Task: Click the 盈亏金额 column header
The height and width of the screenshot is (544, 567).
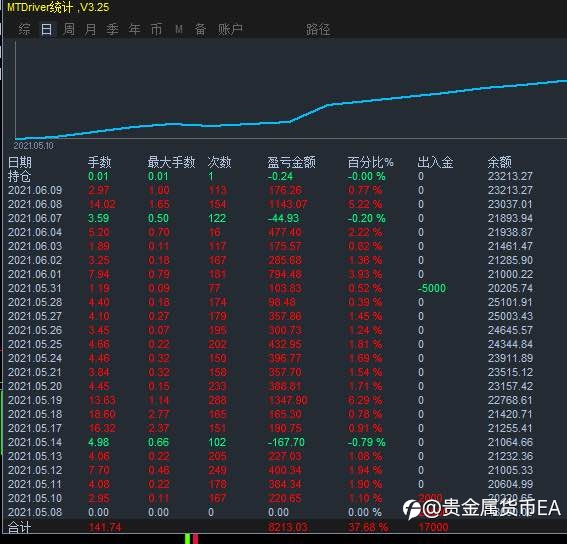Action: tap(291, 162)
